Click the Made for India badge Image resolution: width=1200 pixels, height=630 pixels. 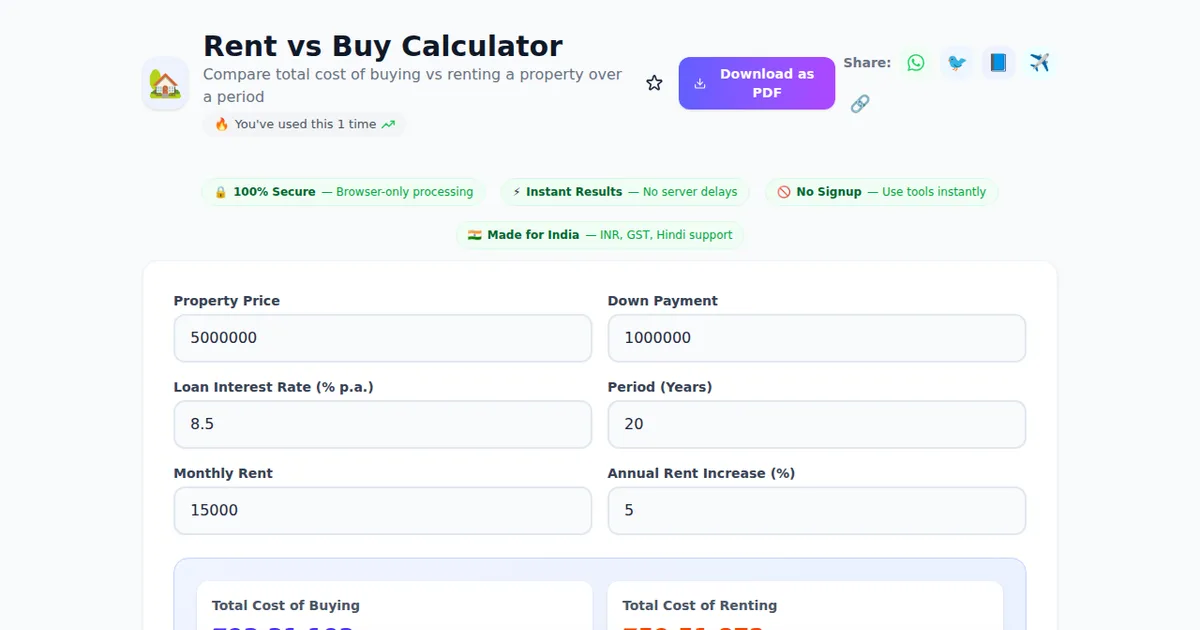point(600,235)
